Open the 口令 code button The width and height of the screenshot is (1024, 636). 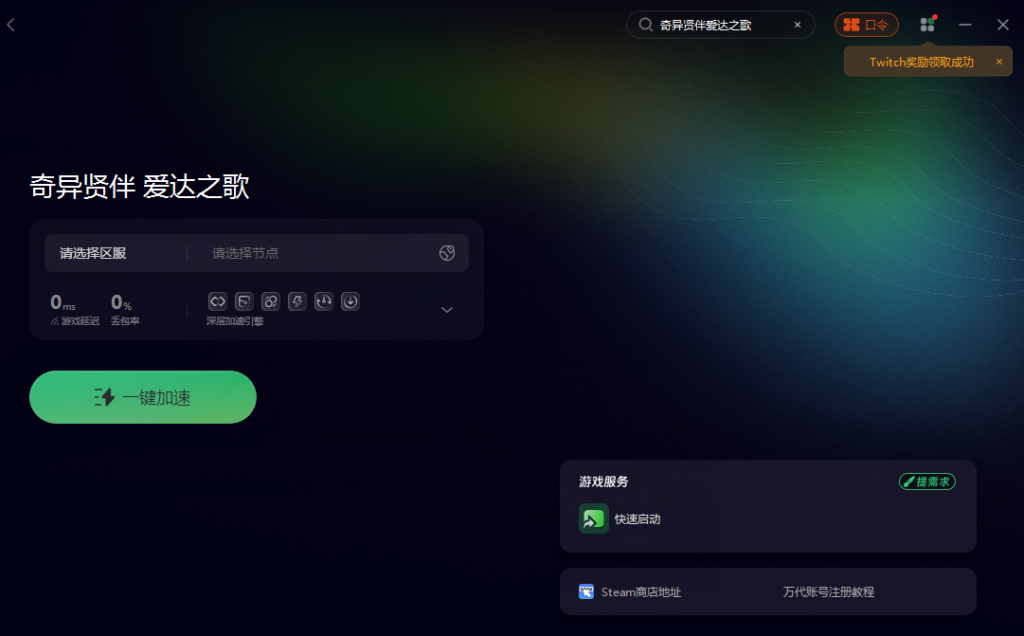pyautogui.click(x=866, y=25)
